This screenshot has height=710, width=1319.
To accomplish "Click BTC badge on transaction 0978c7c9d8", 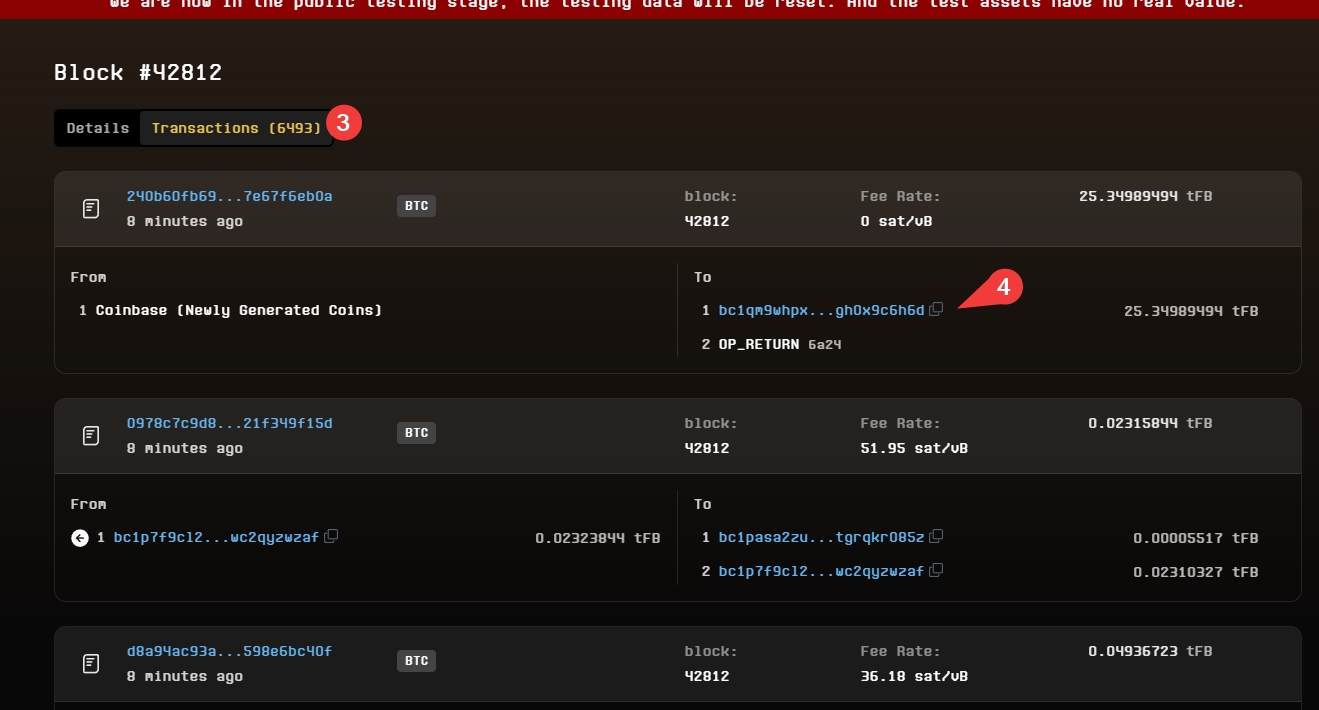I will pos(416,433).
